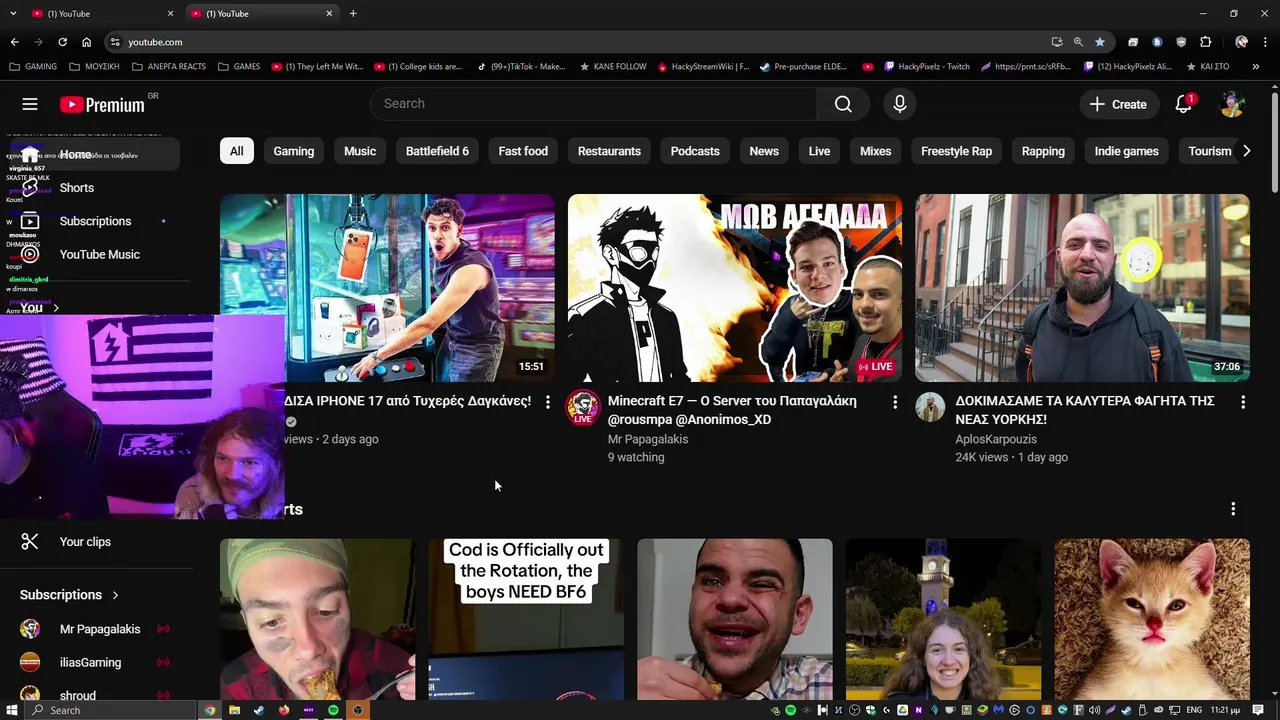Open the notifications bell
This screenshot has height=720, width=1280.
(1184, 104)
